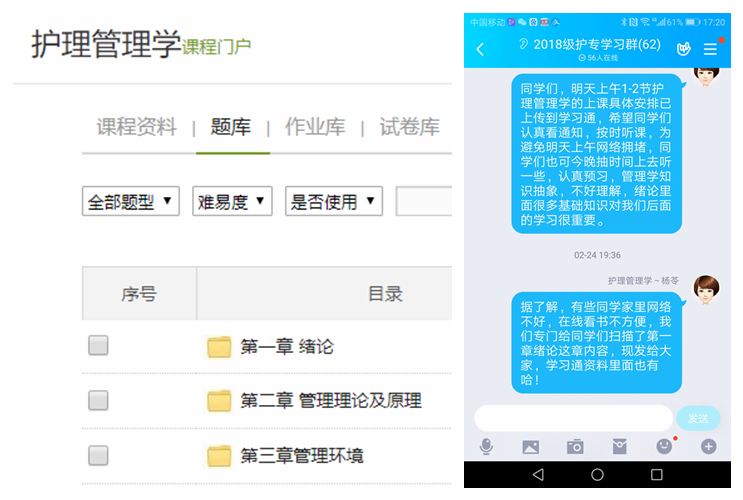Tap the plus icon for more options
The height and width of the screenshot is (500, 743).
[x=708, y=446]
